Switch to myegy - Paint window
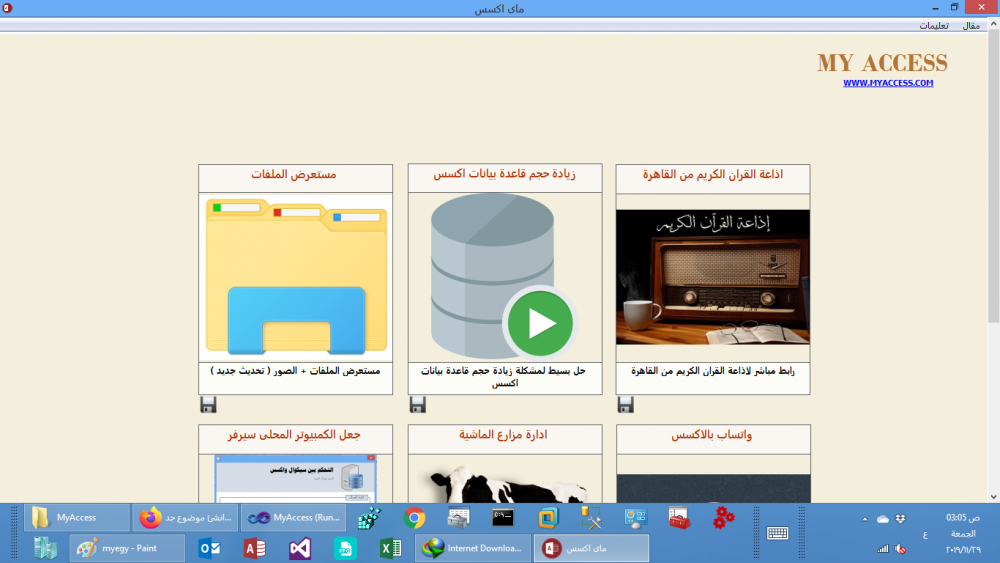1000x563 pixels. coord(127,548)
